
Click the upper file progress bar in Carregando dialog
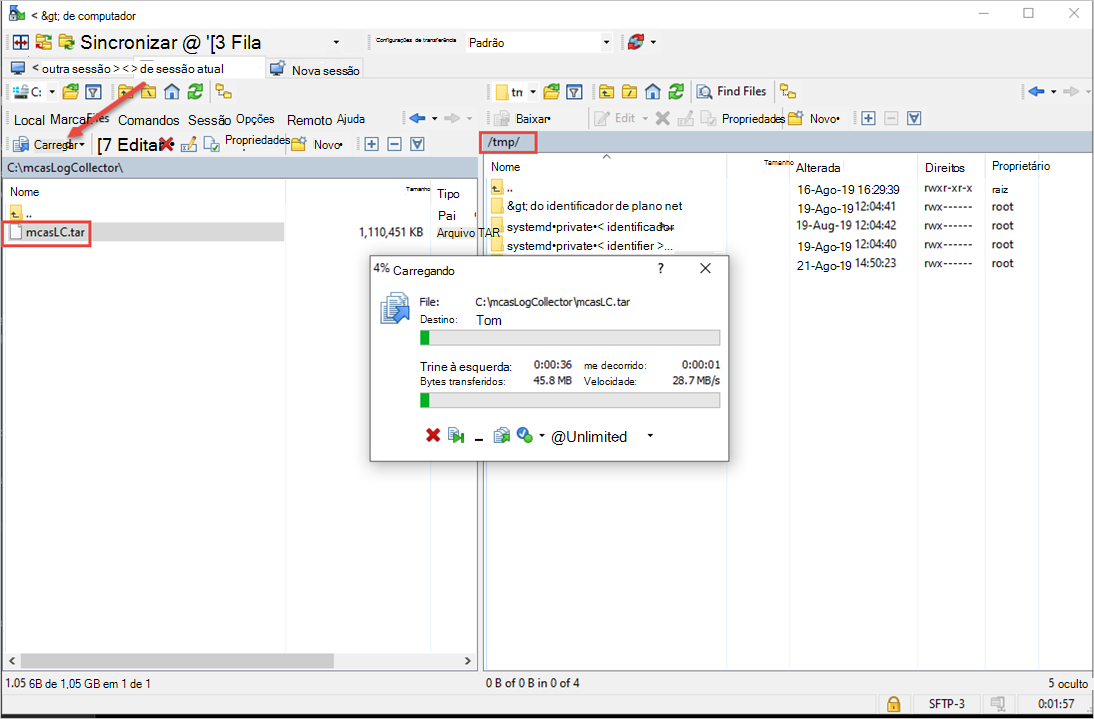point(569,338)
